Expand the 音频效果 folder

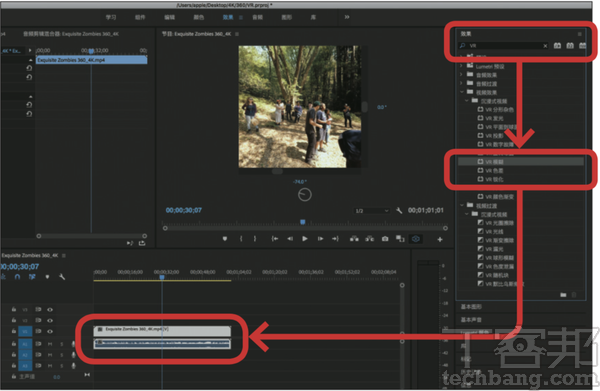461,75
